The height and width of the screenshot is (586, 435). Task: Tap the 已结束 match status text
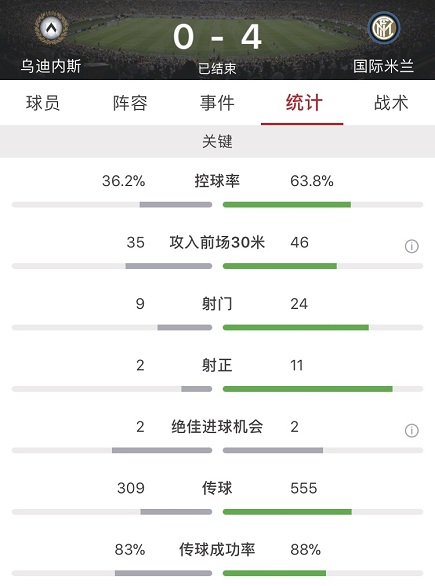[x=217, y=68]
